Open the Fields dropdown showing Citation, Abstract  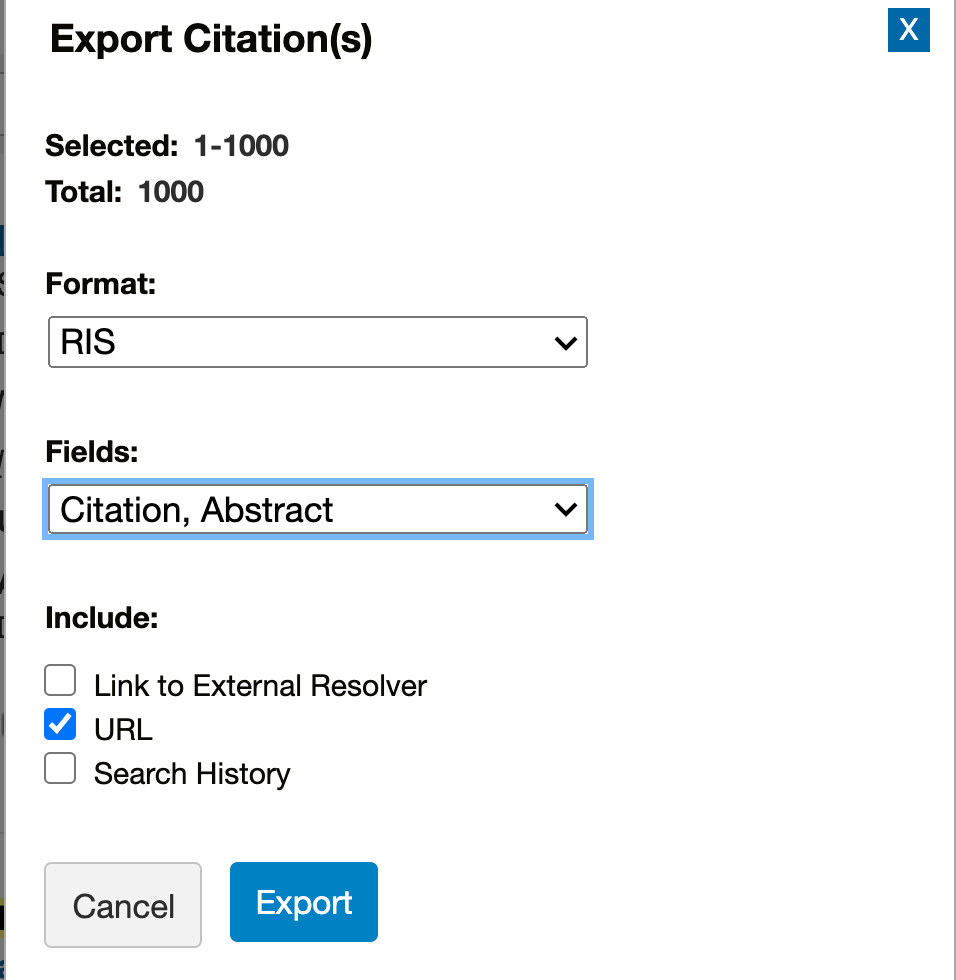317,509
